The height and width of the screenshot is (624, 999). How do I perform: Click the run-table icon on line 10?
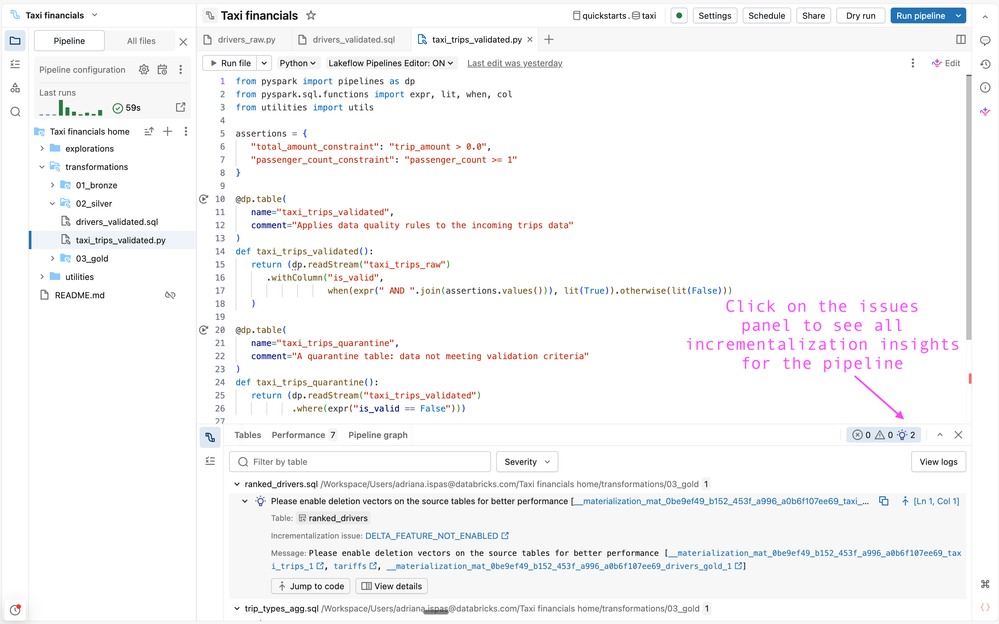coord(204,199)
